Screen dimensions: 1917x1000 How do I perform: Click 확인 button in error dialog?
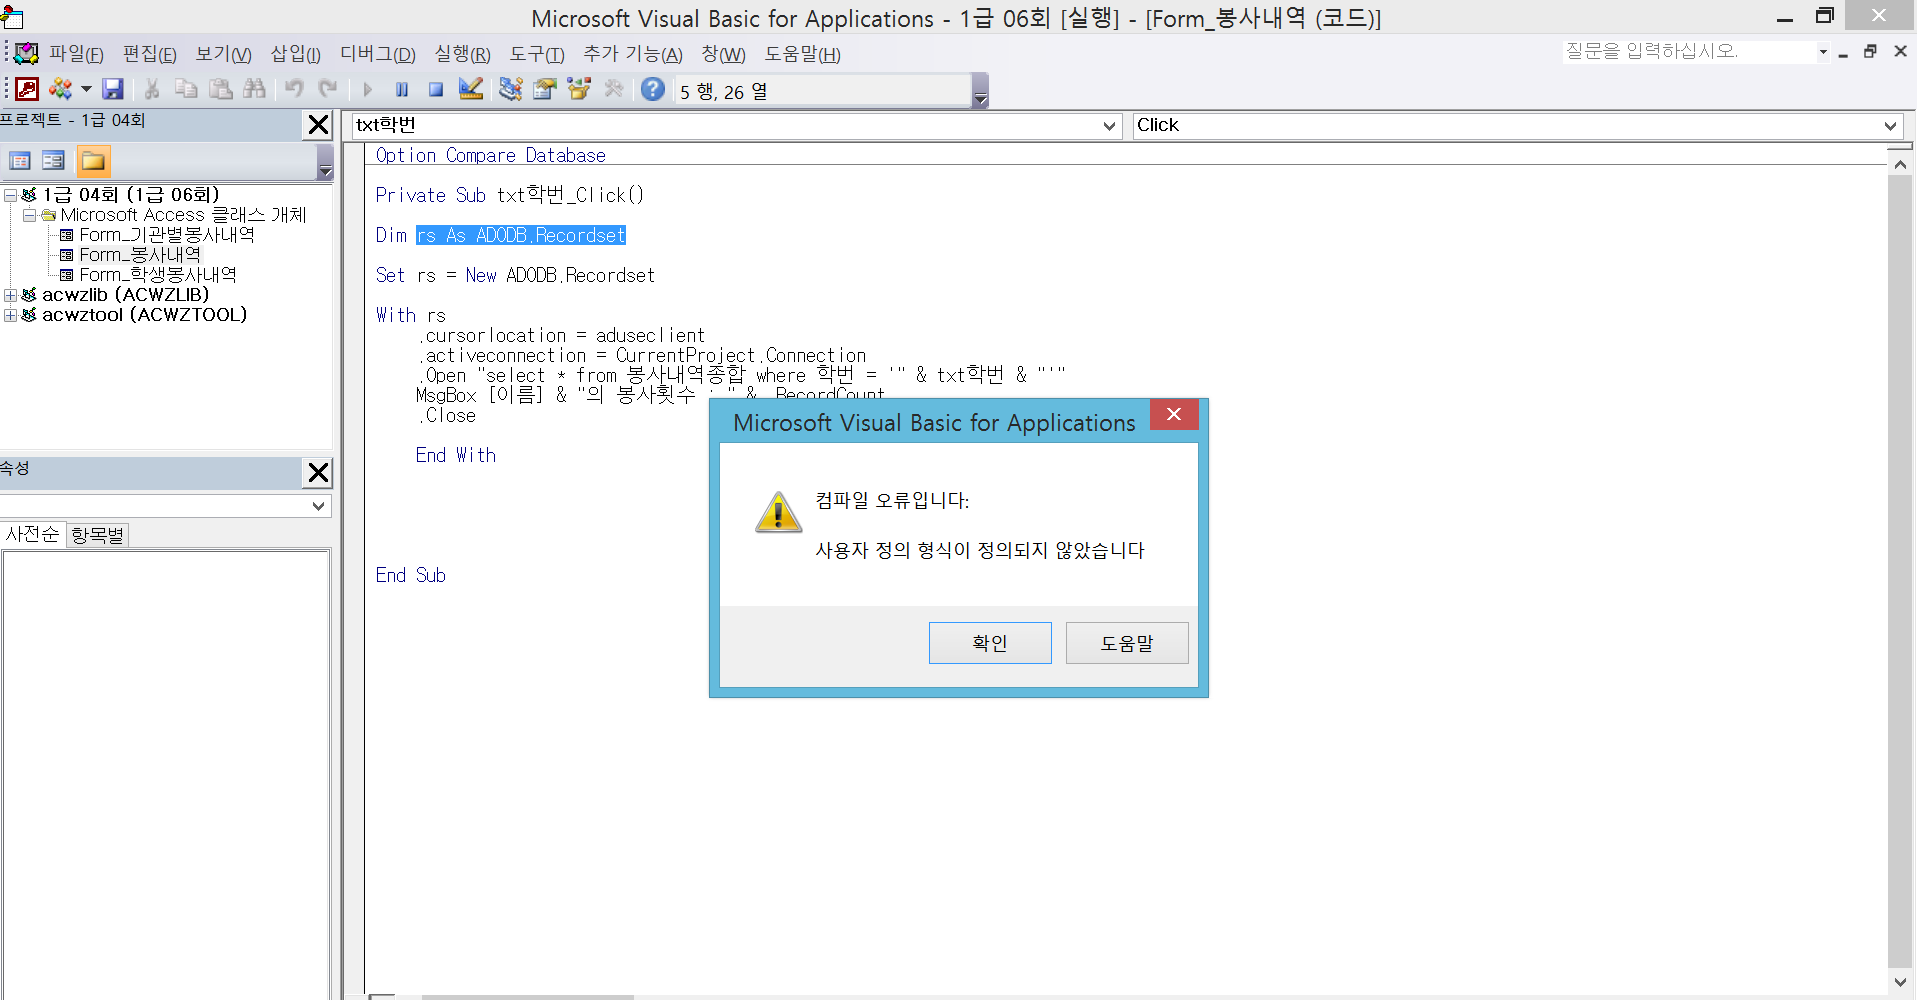989,643
